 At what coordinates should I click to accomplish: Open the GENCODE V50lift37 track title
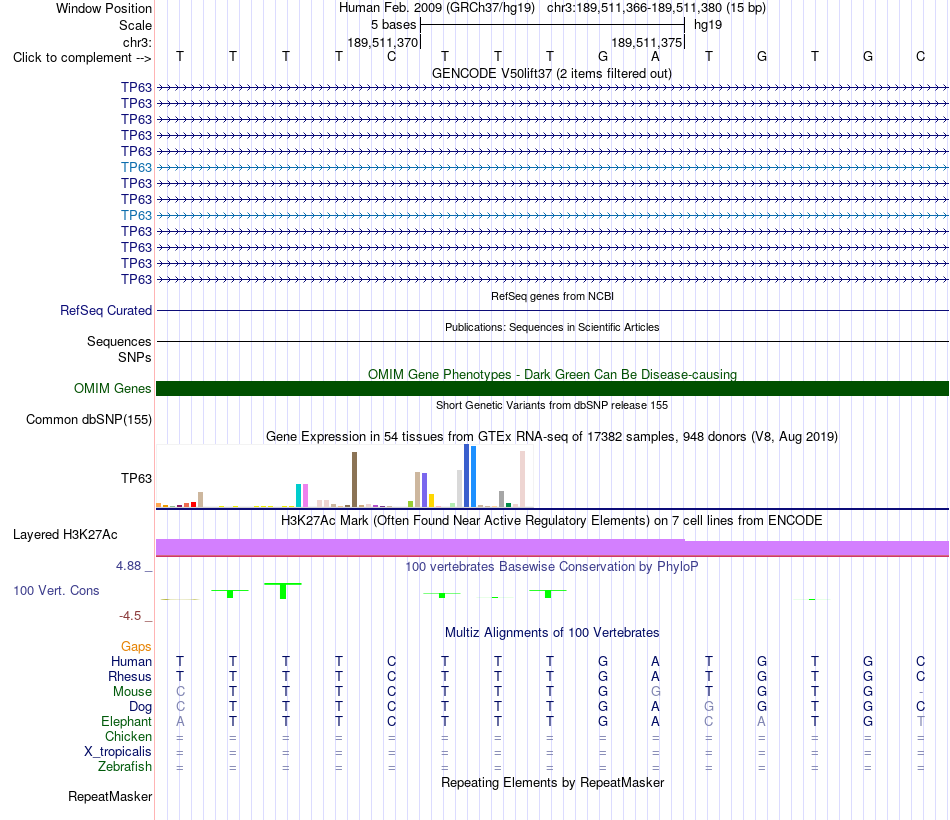(551, 73)
